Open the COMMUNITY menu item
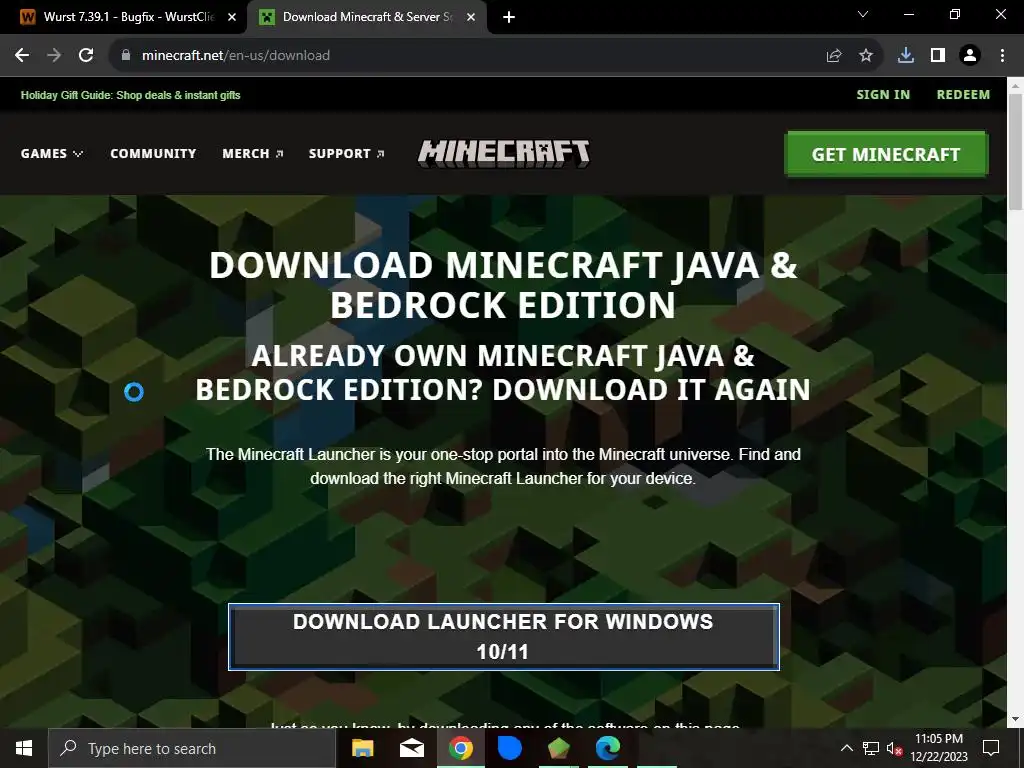The image size is (1024, 768). coord(153,153)
